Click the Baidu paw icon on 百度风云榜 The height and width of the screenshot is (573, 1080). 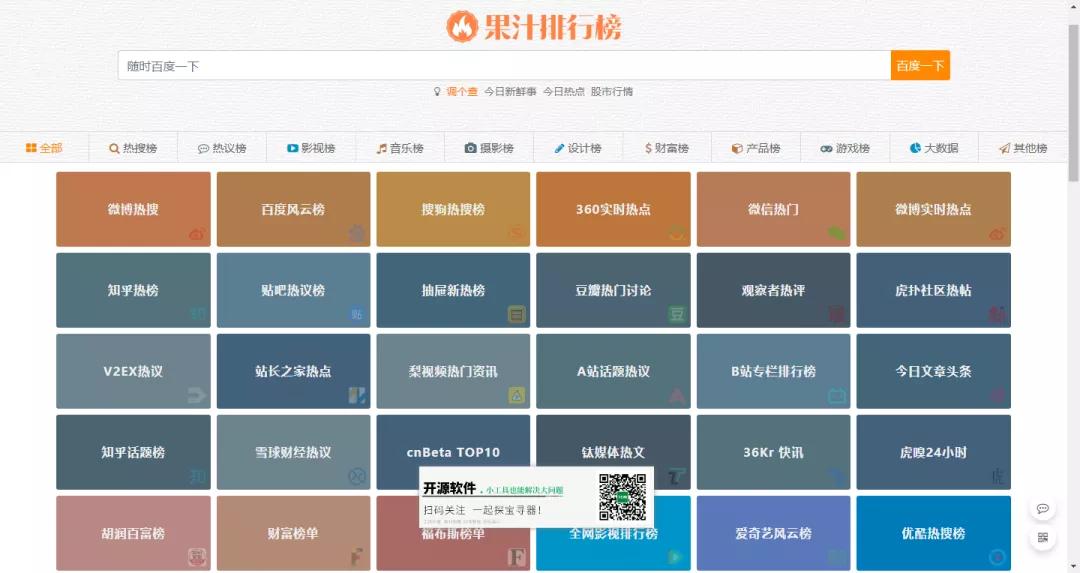click(357, 233)
